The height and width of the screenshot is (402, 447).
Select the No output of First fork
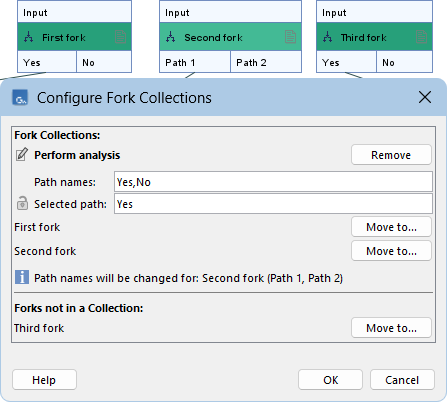[x=104, y=62]
